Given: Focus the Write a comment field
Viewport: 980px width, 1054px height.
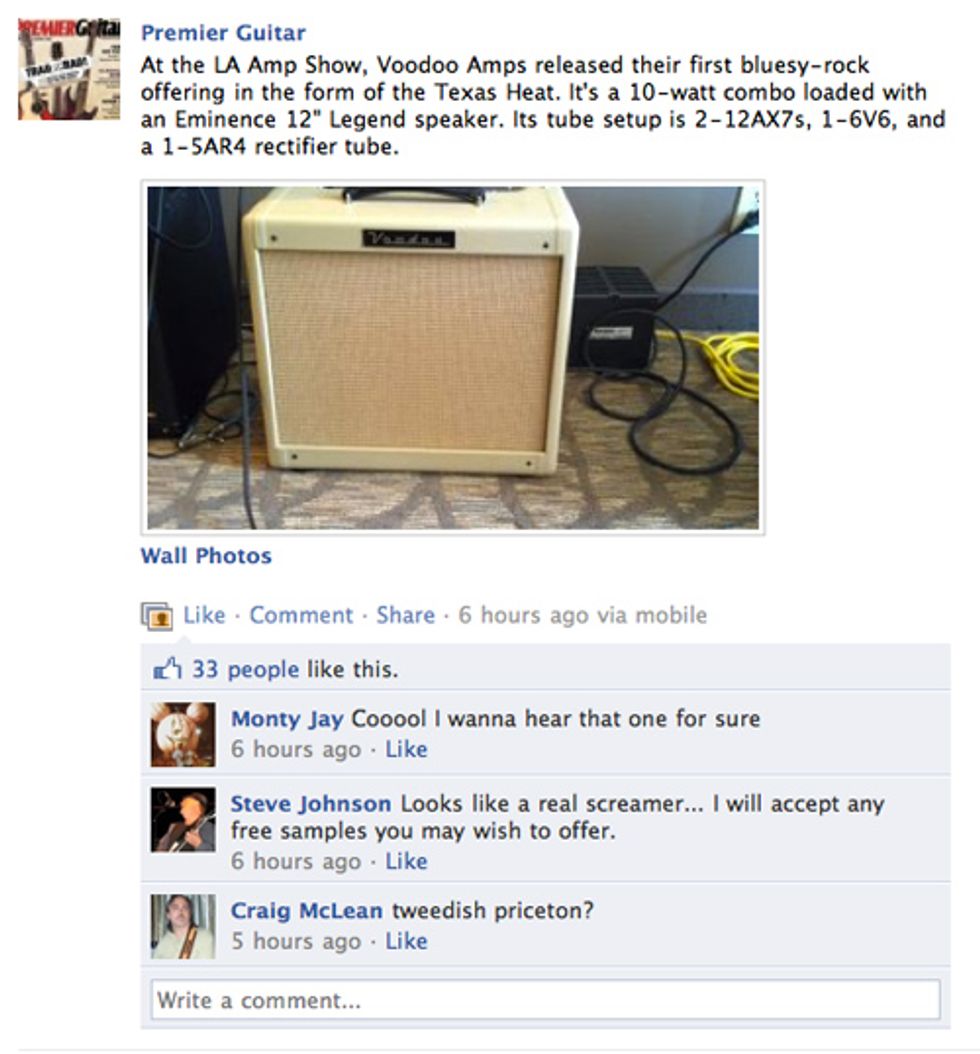Looking at the screenshot, I should point(546,1000).
